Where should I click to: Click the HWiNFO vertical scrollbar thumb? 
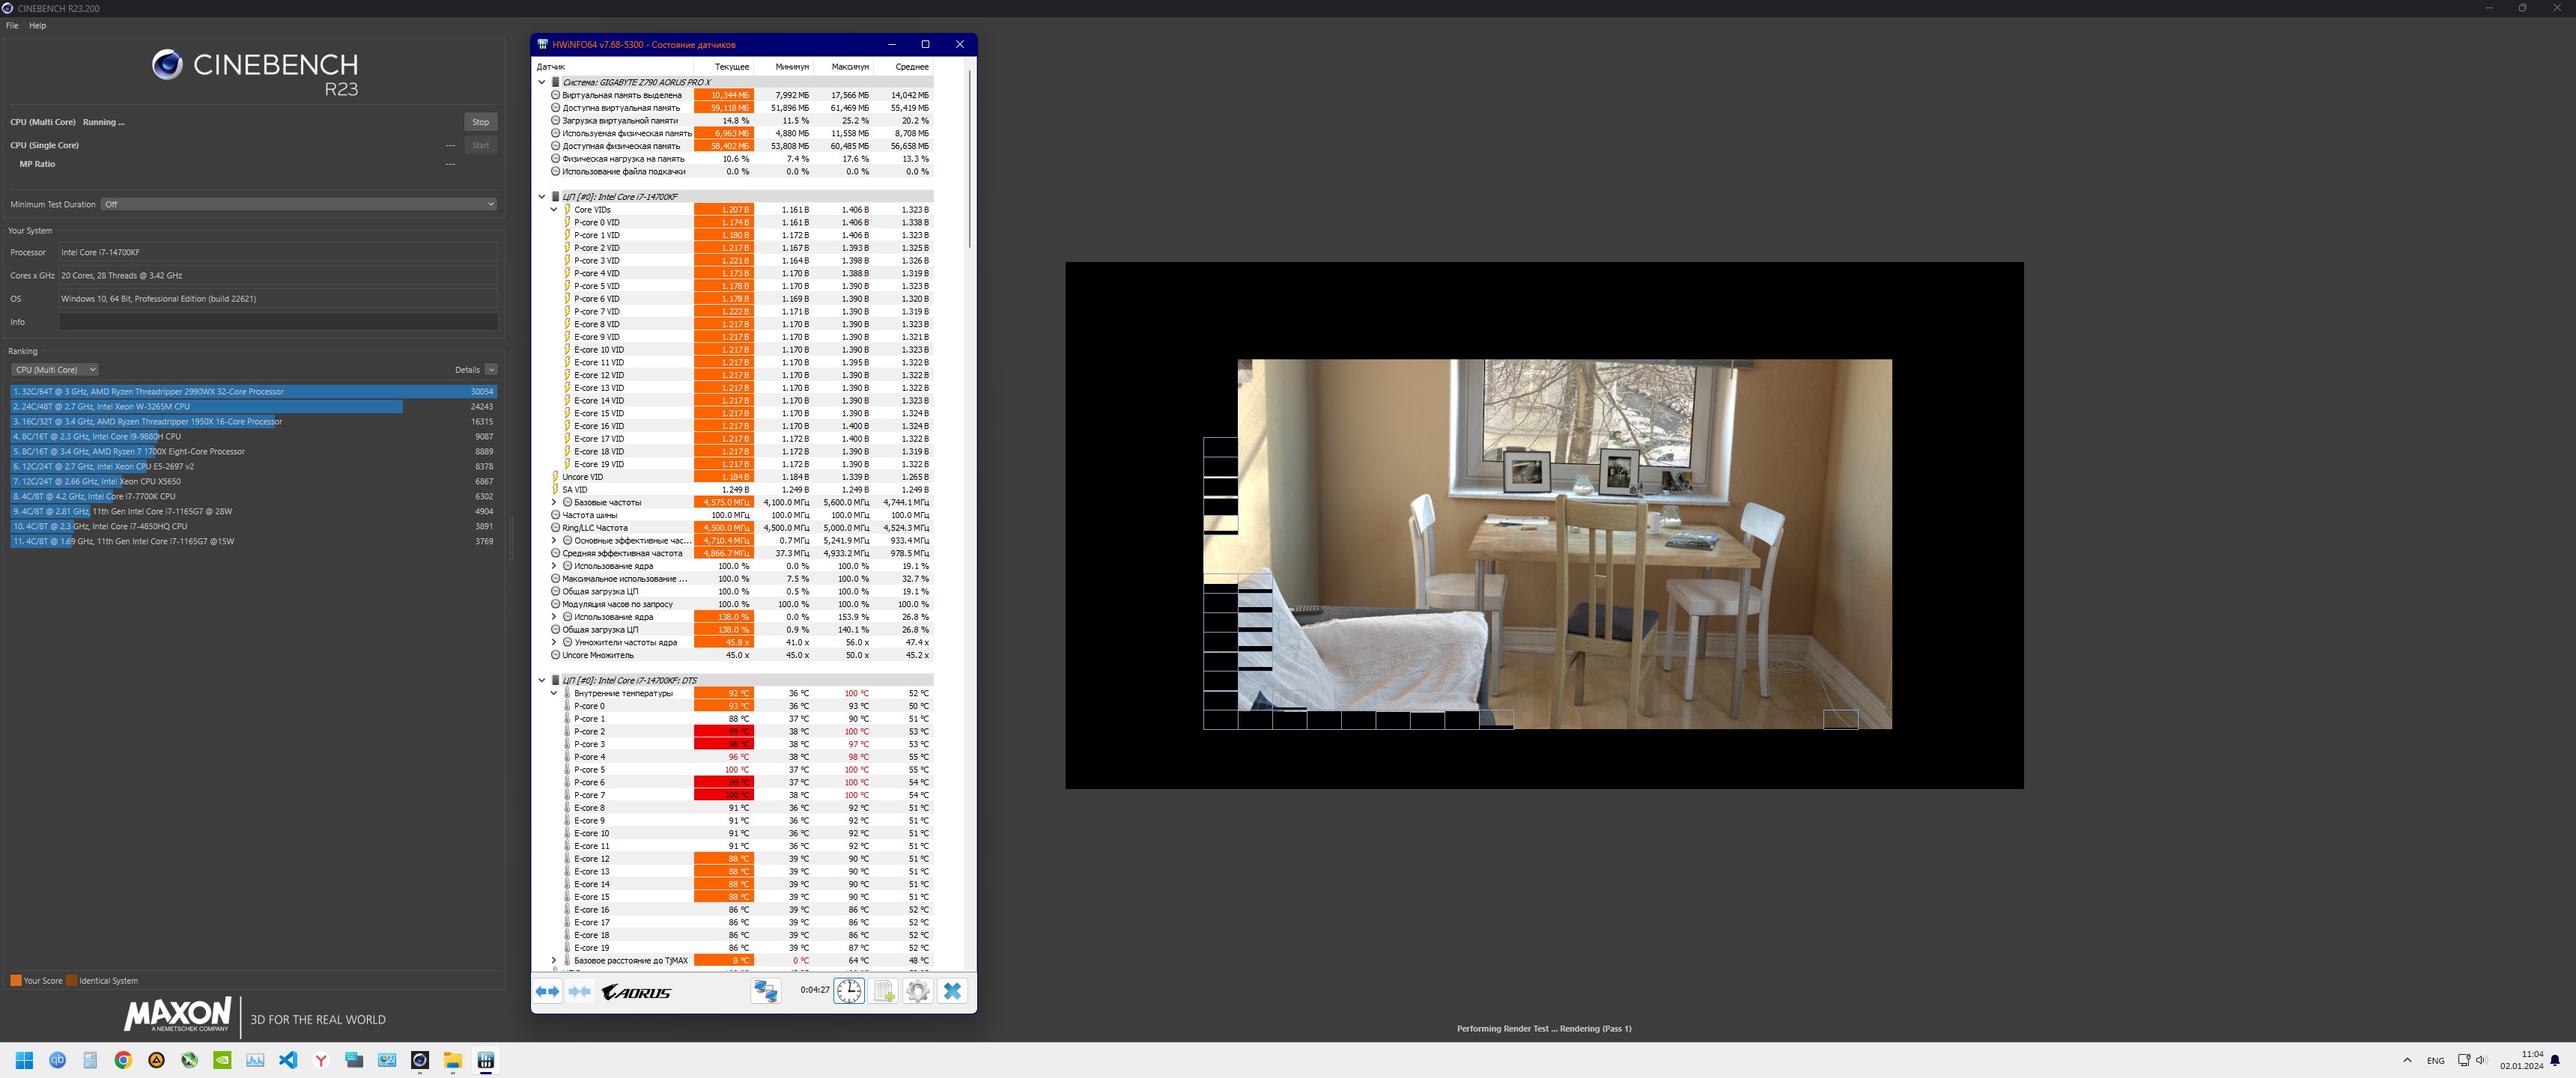[969, 160]
